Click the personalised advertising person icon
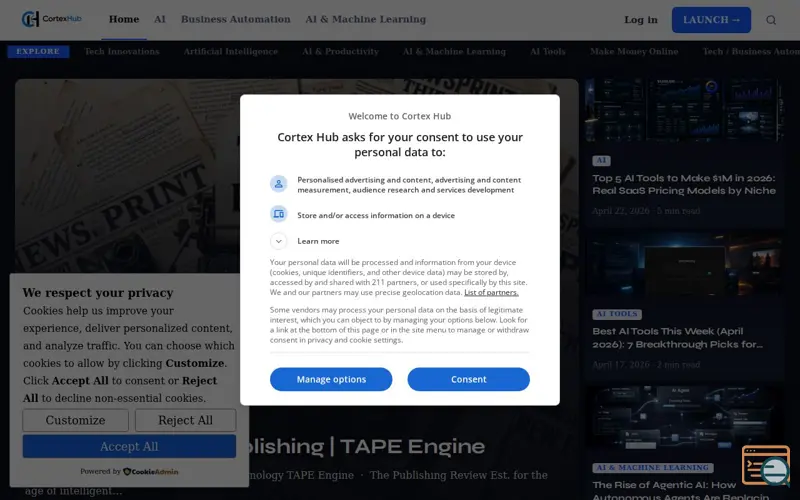The image size is (800, 500). click(279, 184)
